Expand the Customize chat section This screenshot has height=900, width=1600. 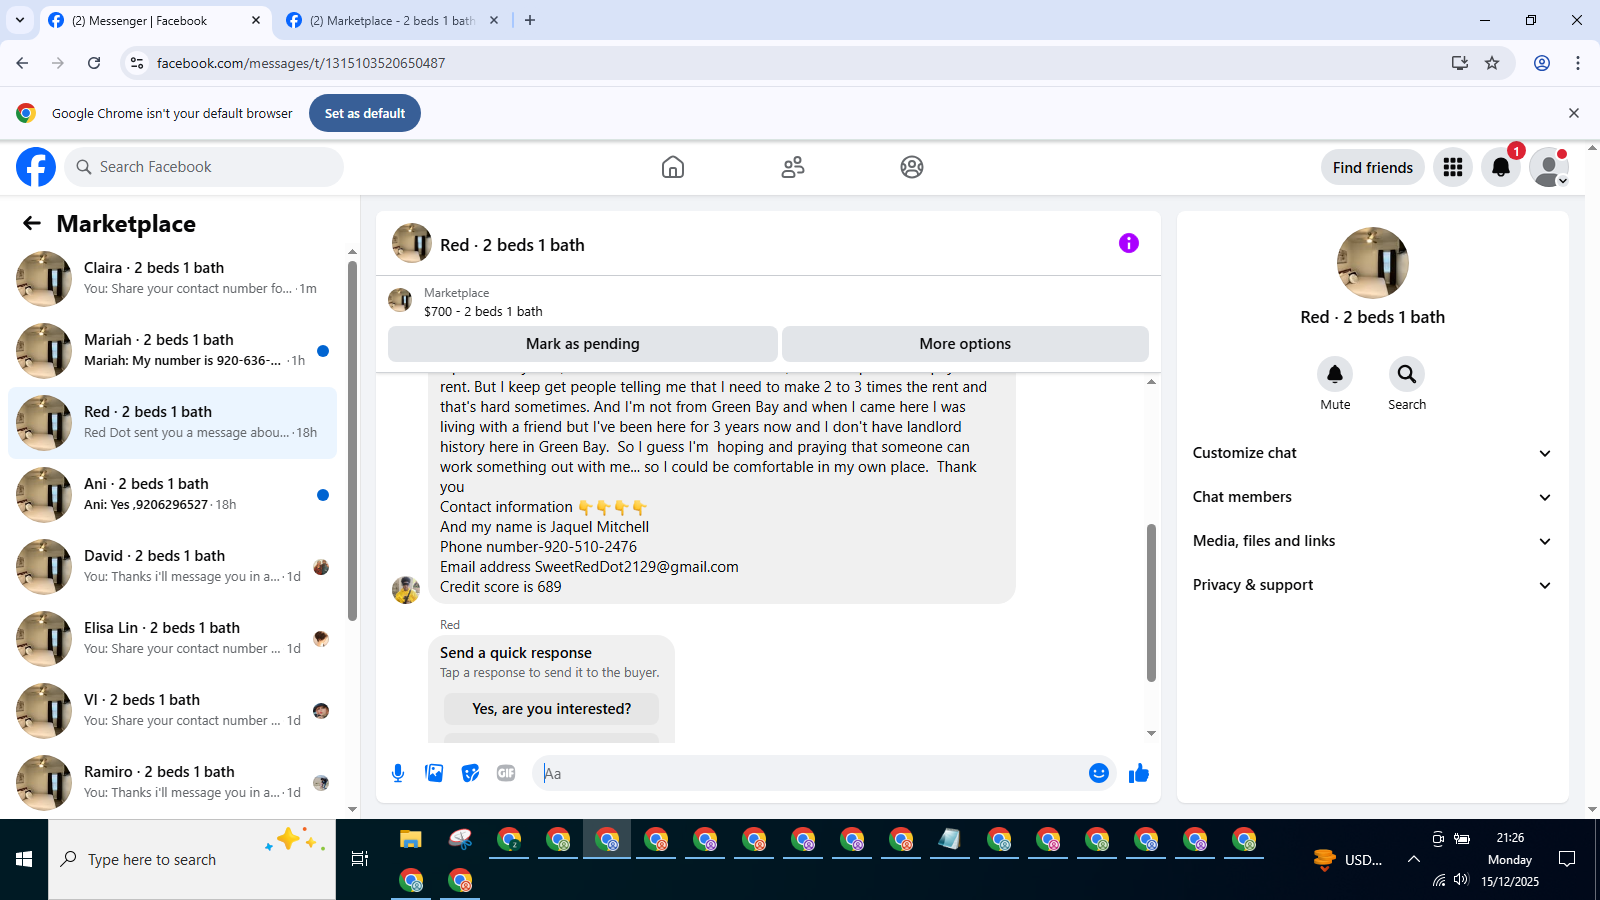(x=1372, y=453)
